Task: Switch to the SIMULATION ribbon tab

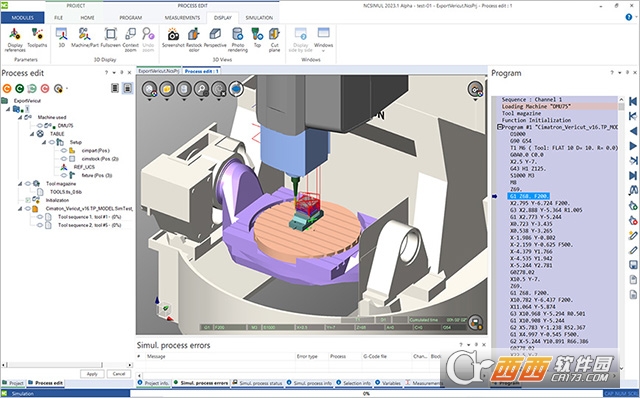Action: (x=259, y=18)
